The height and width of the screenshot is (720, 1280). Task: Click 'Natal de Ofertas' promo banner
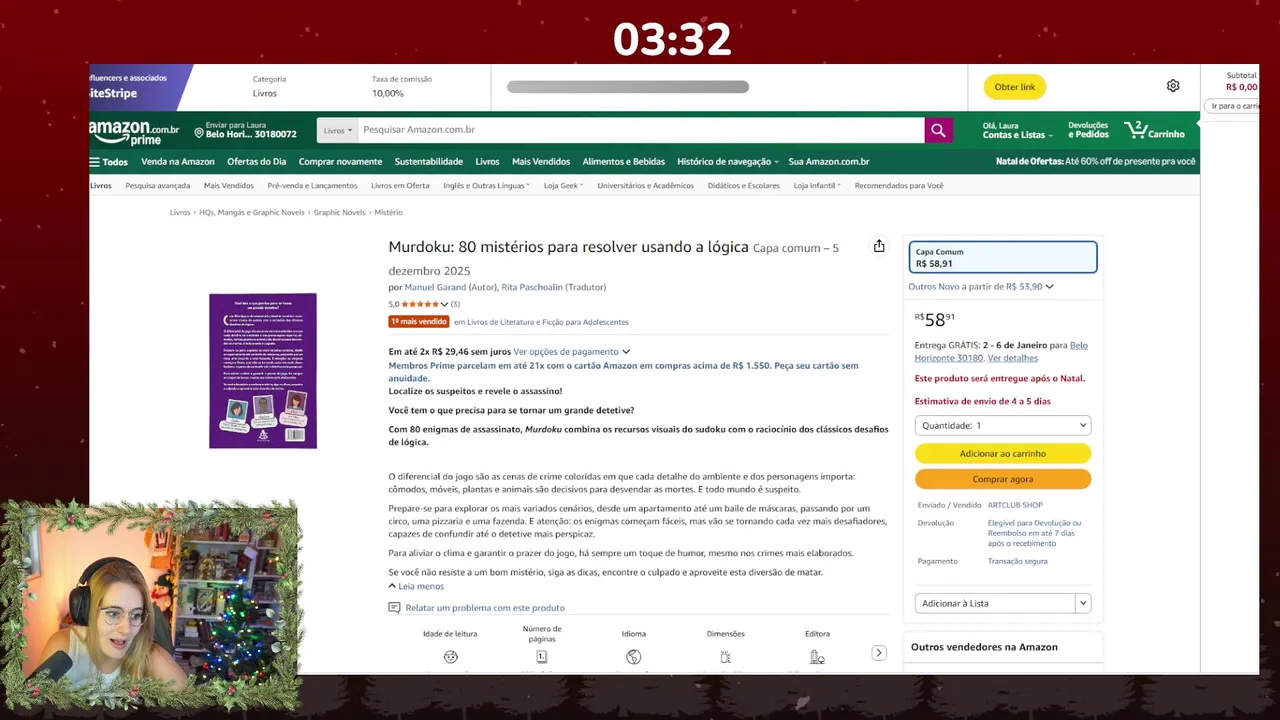tap(1095, 162)
